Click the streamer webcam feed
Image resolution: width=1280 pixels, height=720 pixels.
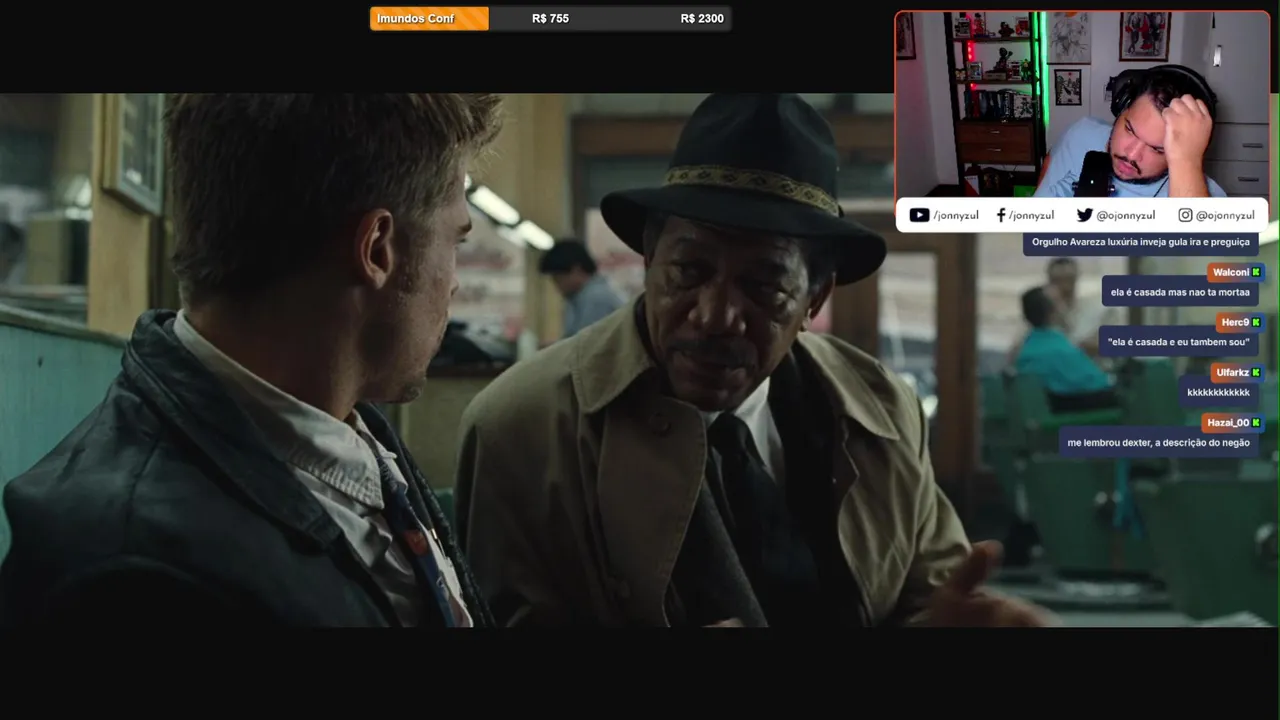[x=1081, y=104]
